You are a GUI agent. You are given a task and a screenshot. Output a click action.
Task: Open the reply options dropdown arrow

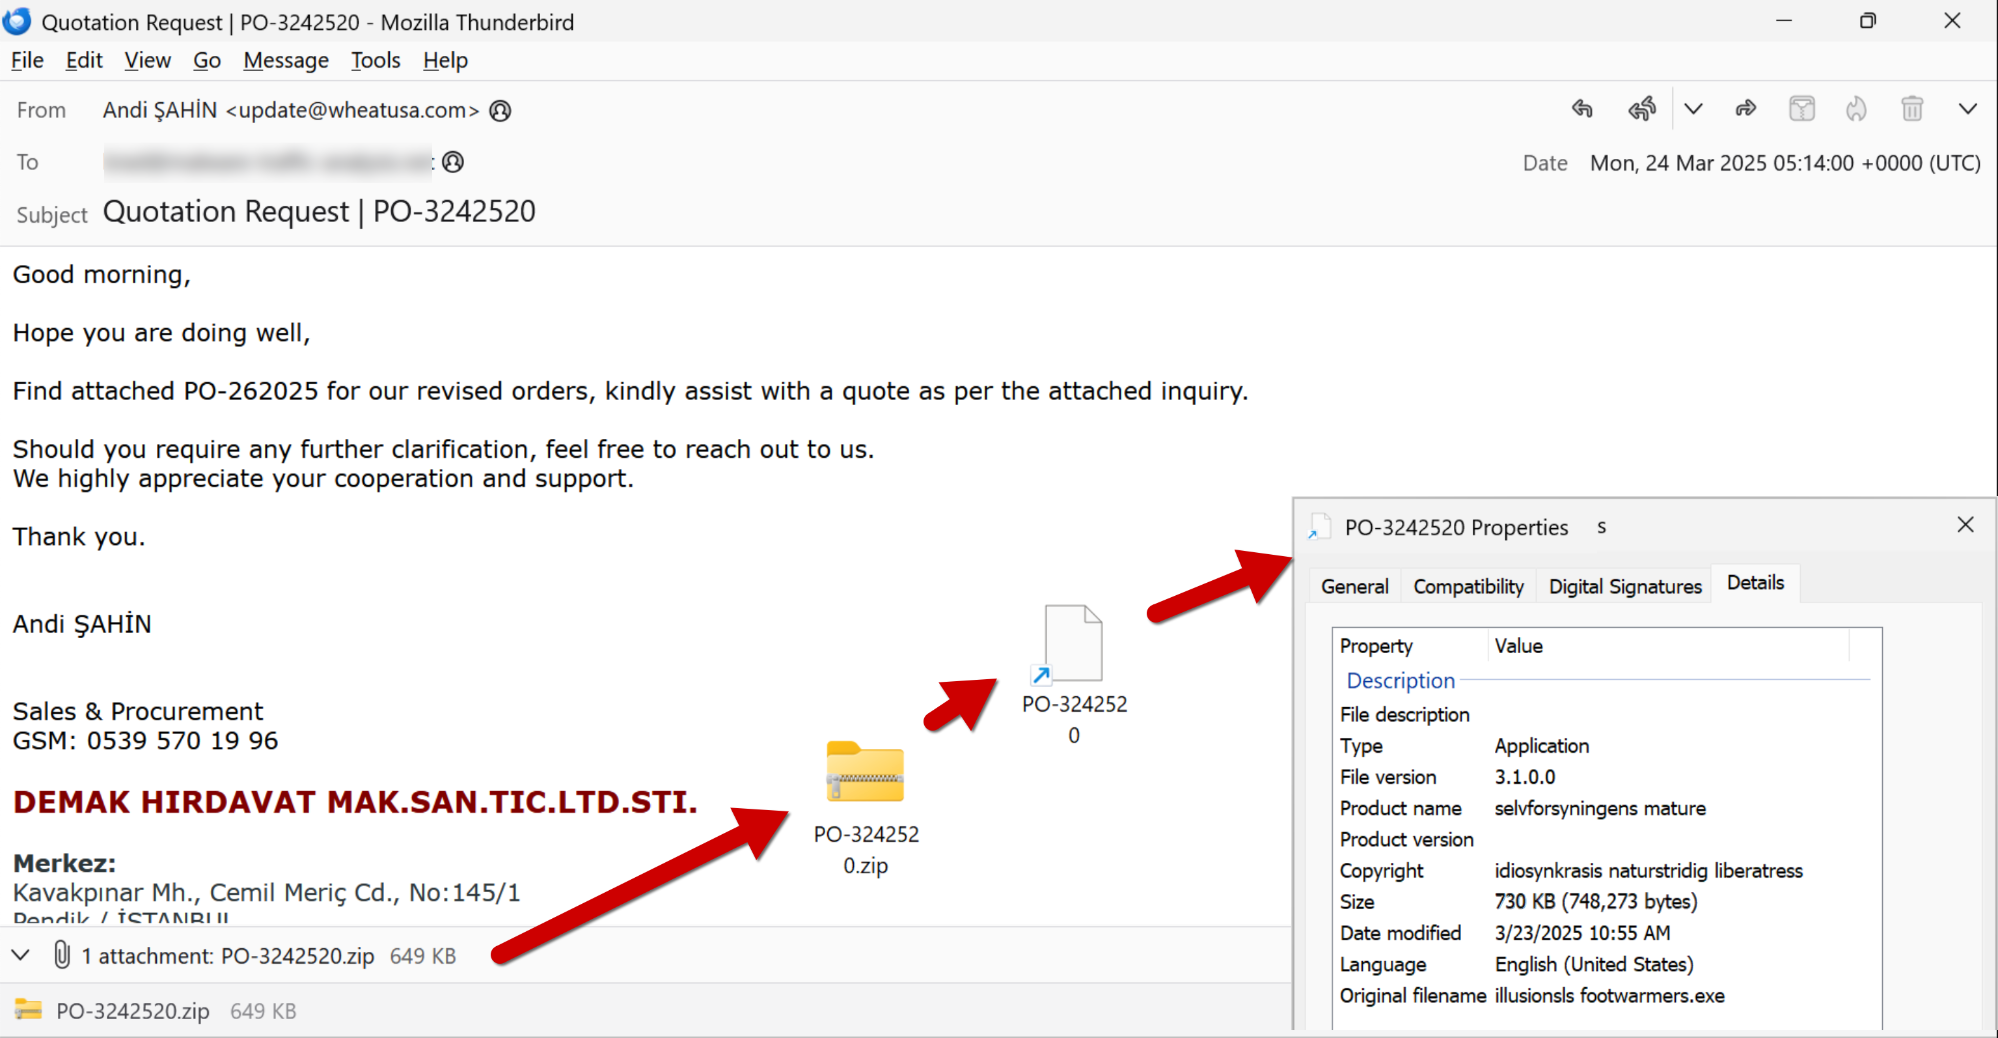coord(1693,109)
